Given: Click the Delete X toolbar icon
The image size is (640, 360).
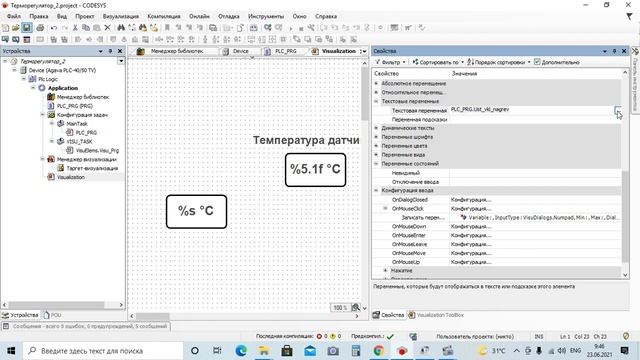Looking at the screenshot, I should (107, 28).
